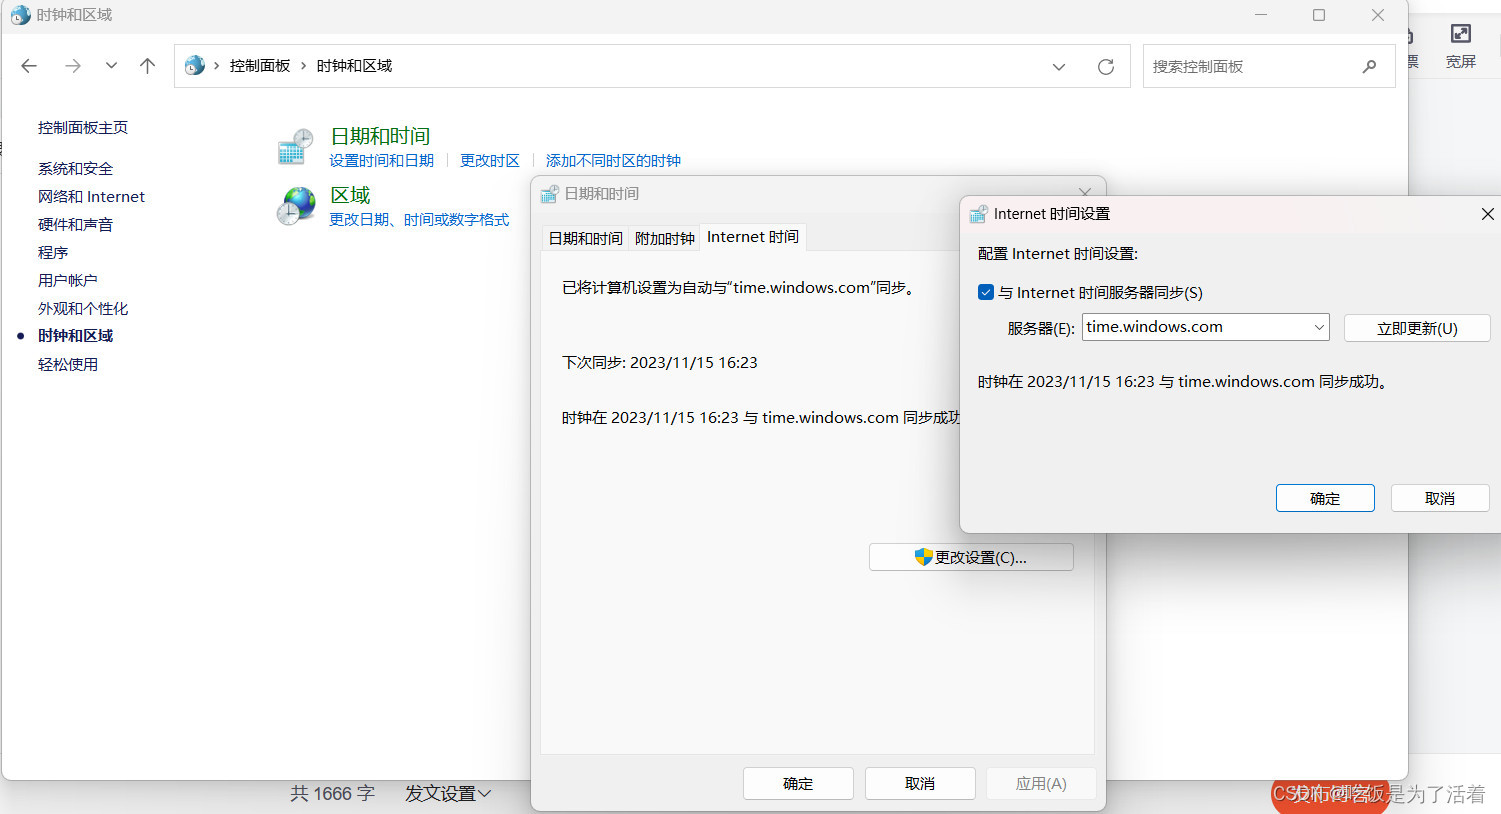Select 时钟和区域 in sidebar
1501x814 pixels.
click(x=75, y=336)
